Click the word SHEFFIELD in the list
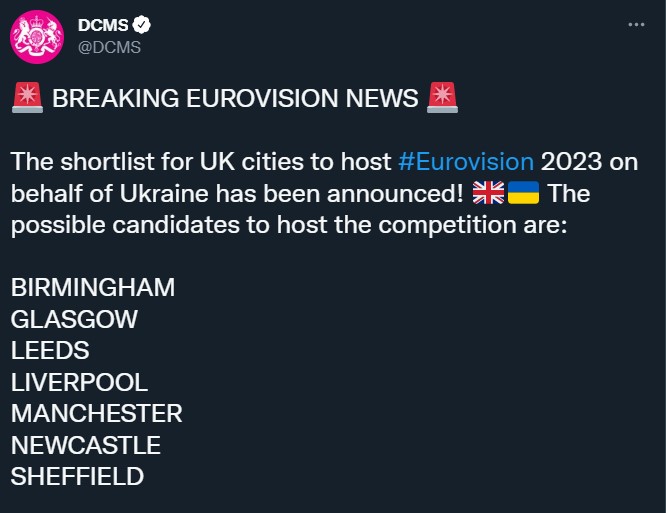The image size is (666, 513). (77, 476)
